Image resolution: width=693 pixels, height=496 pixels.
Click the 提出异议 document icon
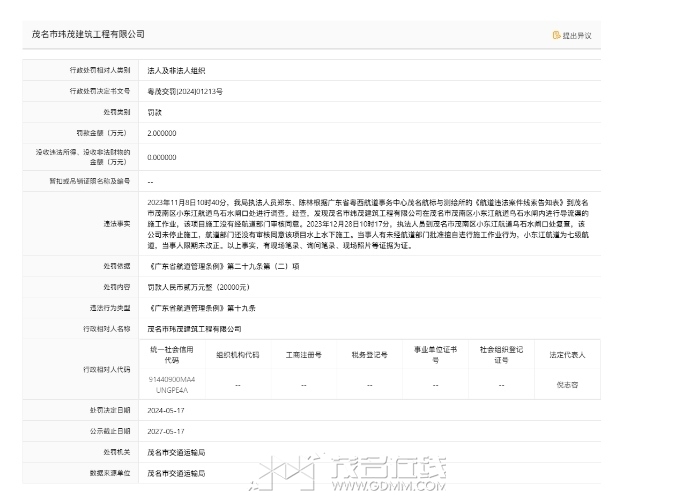(556, 35)
